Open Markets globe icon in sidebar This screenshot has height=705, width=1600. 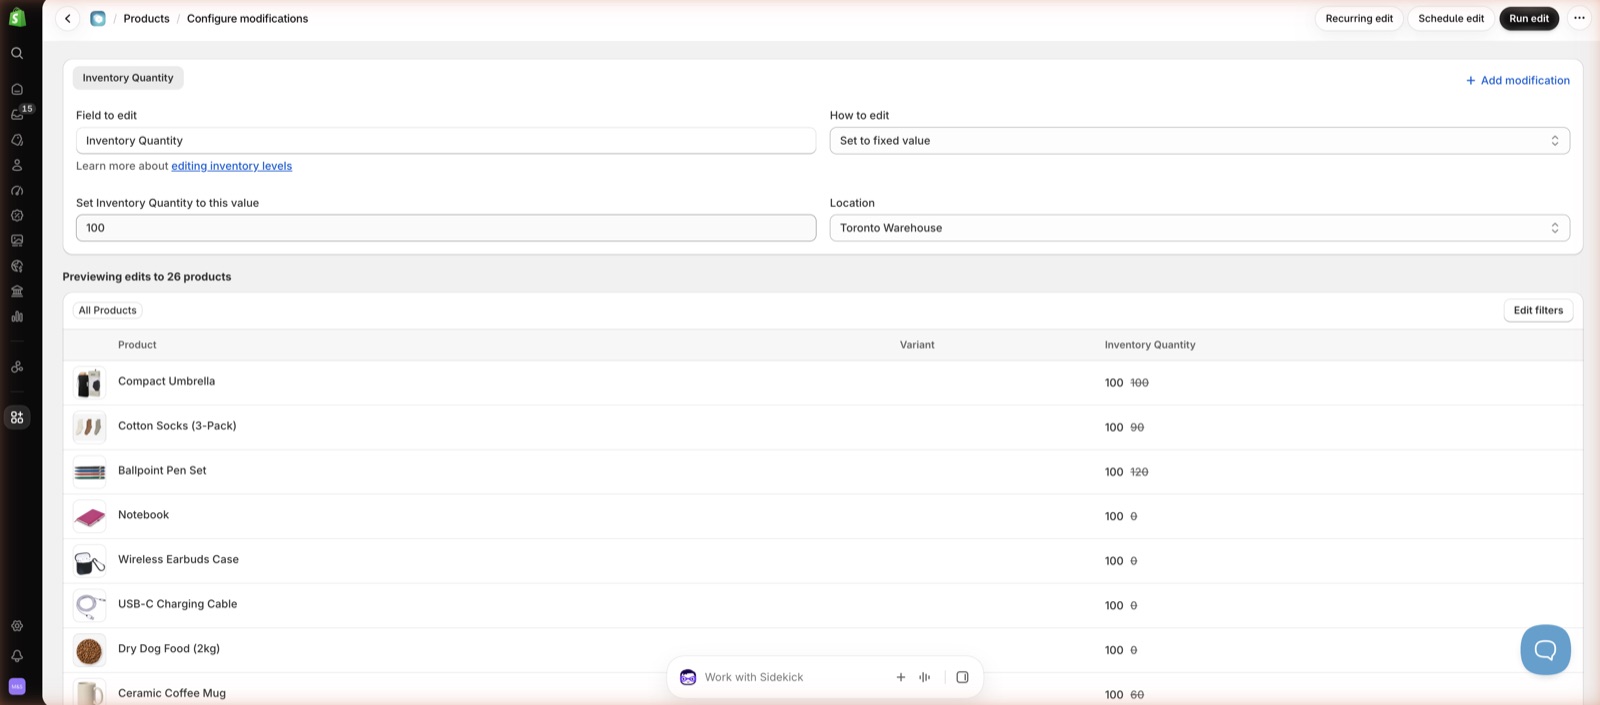17,266
